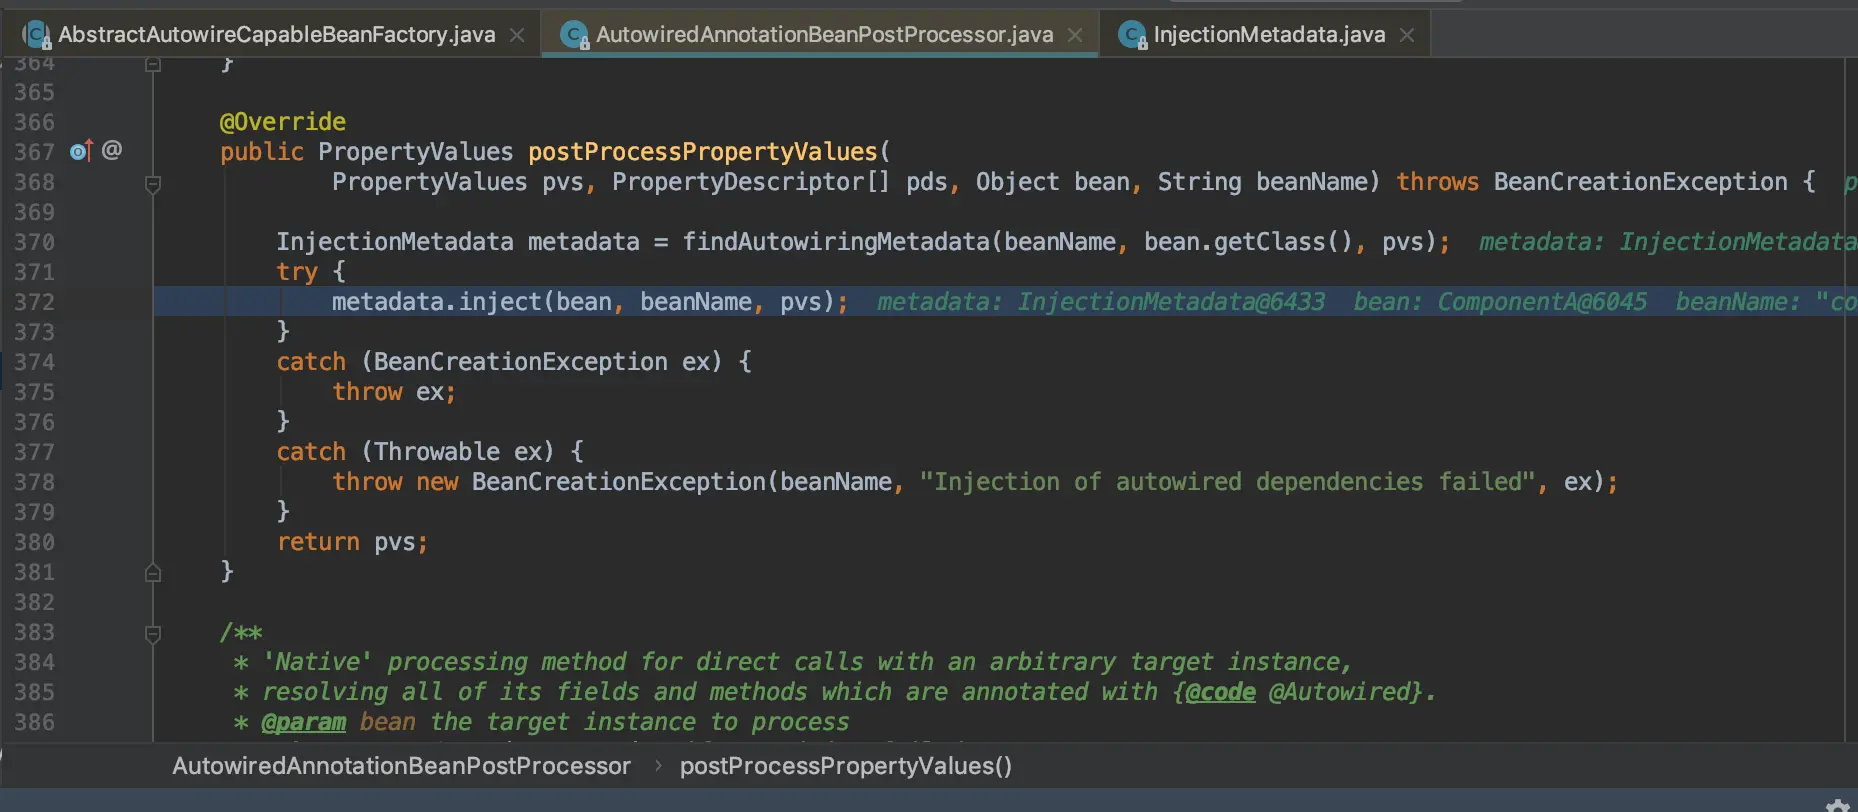Click the class icon on AbstractAutowireCapableBeanFactory tab

(x=37, y=35)
